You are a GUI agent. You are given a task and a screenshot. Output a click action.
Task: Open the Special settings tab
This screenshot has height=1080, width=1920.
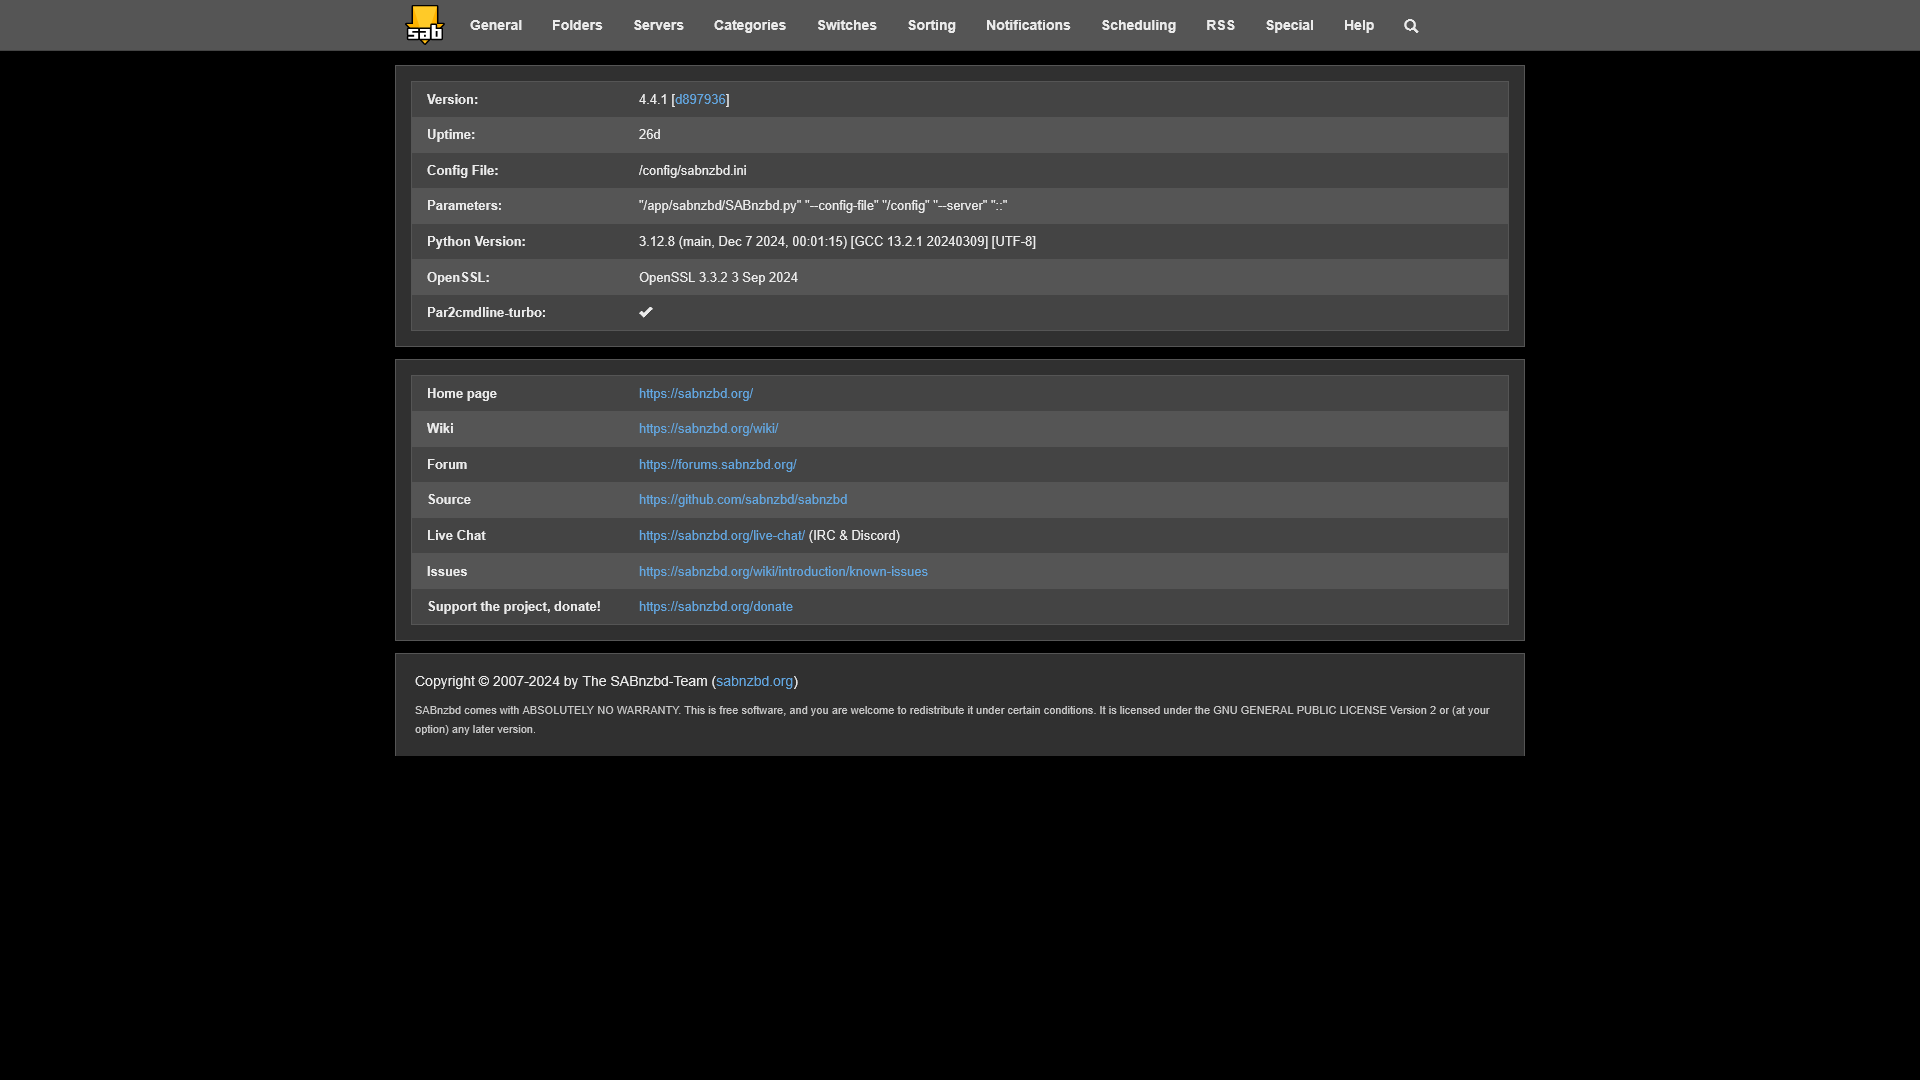[1290, 25]
